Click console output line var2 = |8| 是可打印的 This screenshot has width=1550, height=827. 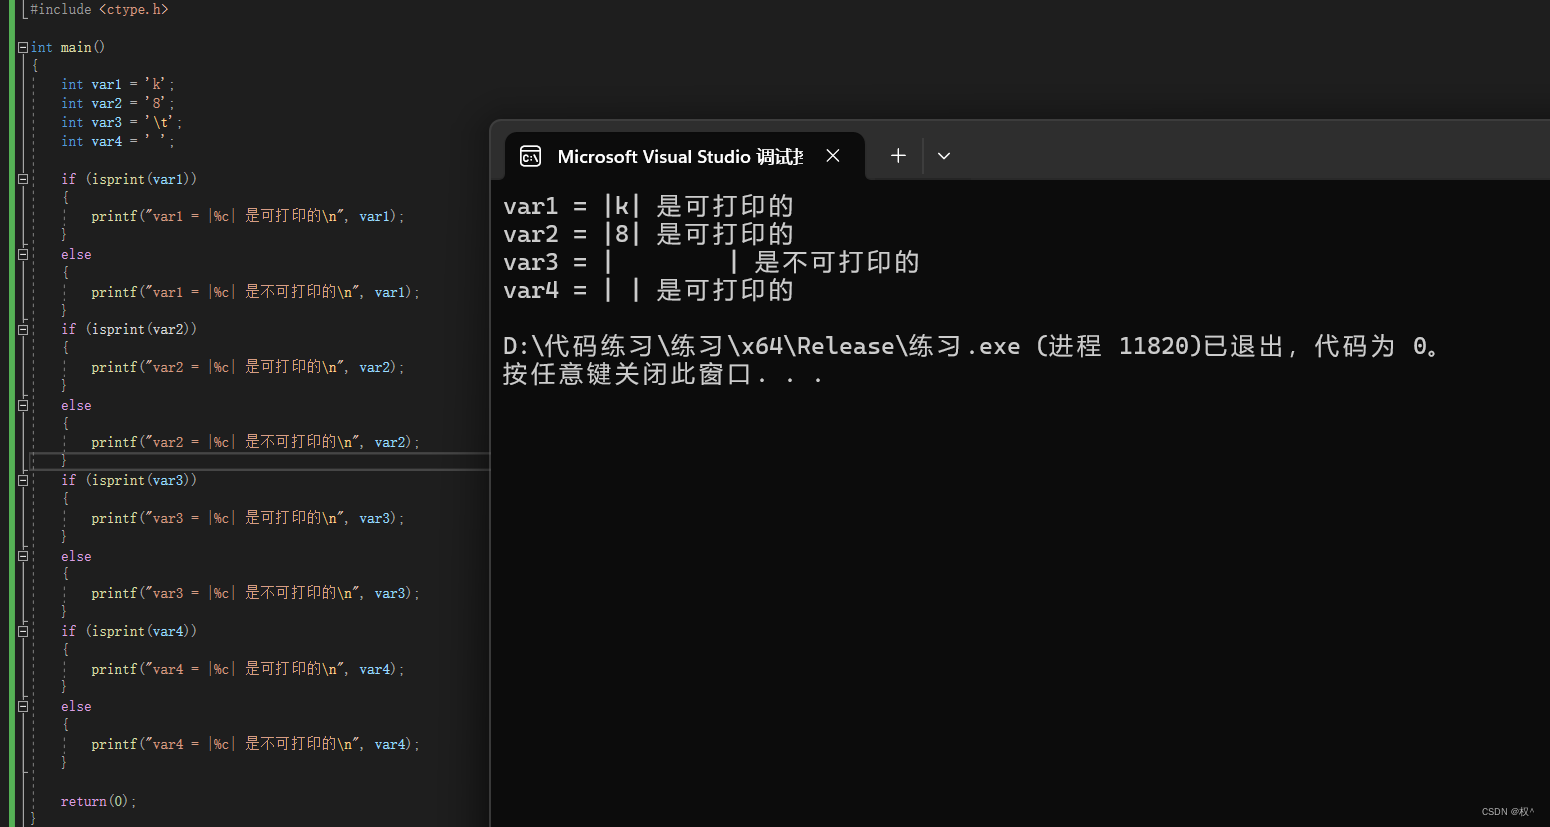coord(648,235)
